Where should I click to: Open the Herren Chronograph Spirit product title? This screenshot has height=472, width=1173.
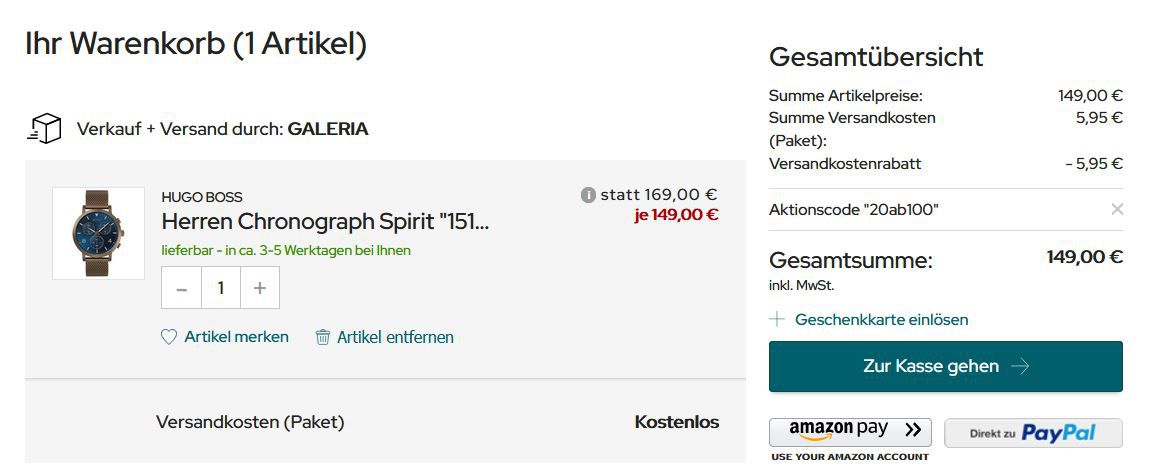click(325, 221)
